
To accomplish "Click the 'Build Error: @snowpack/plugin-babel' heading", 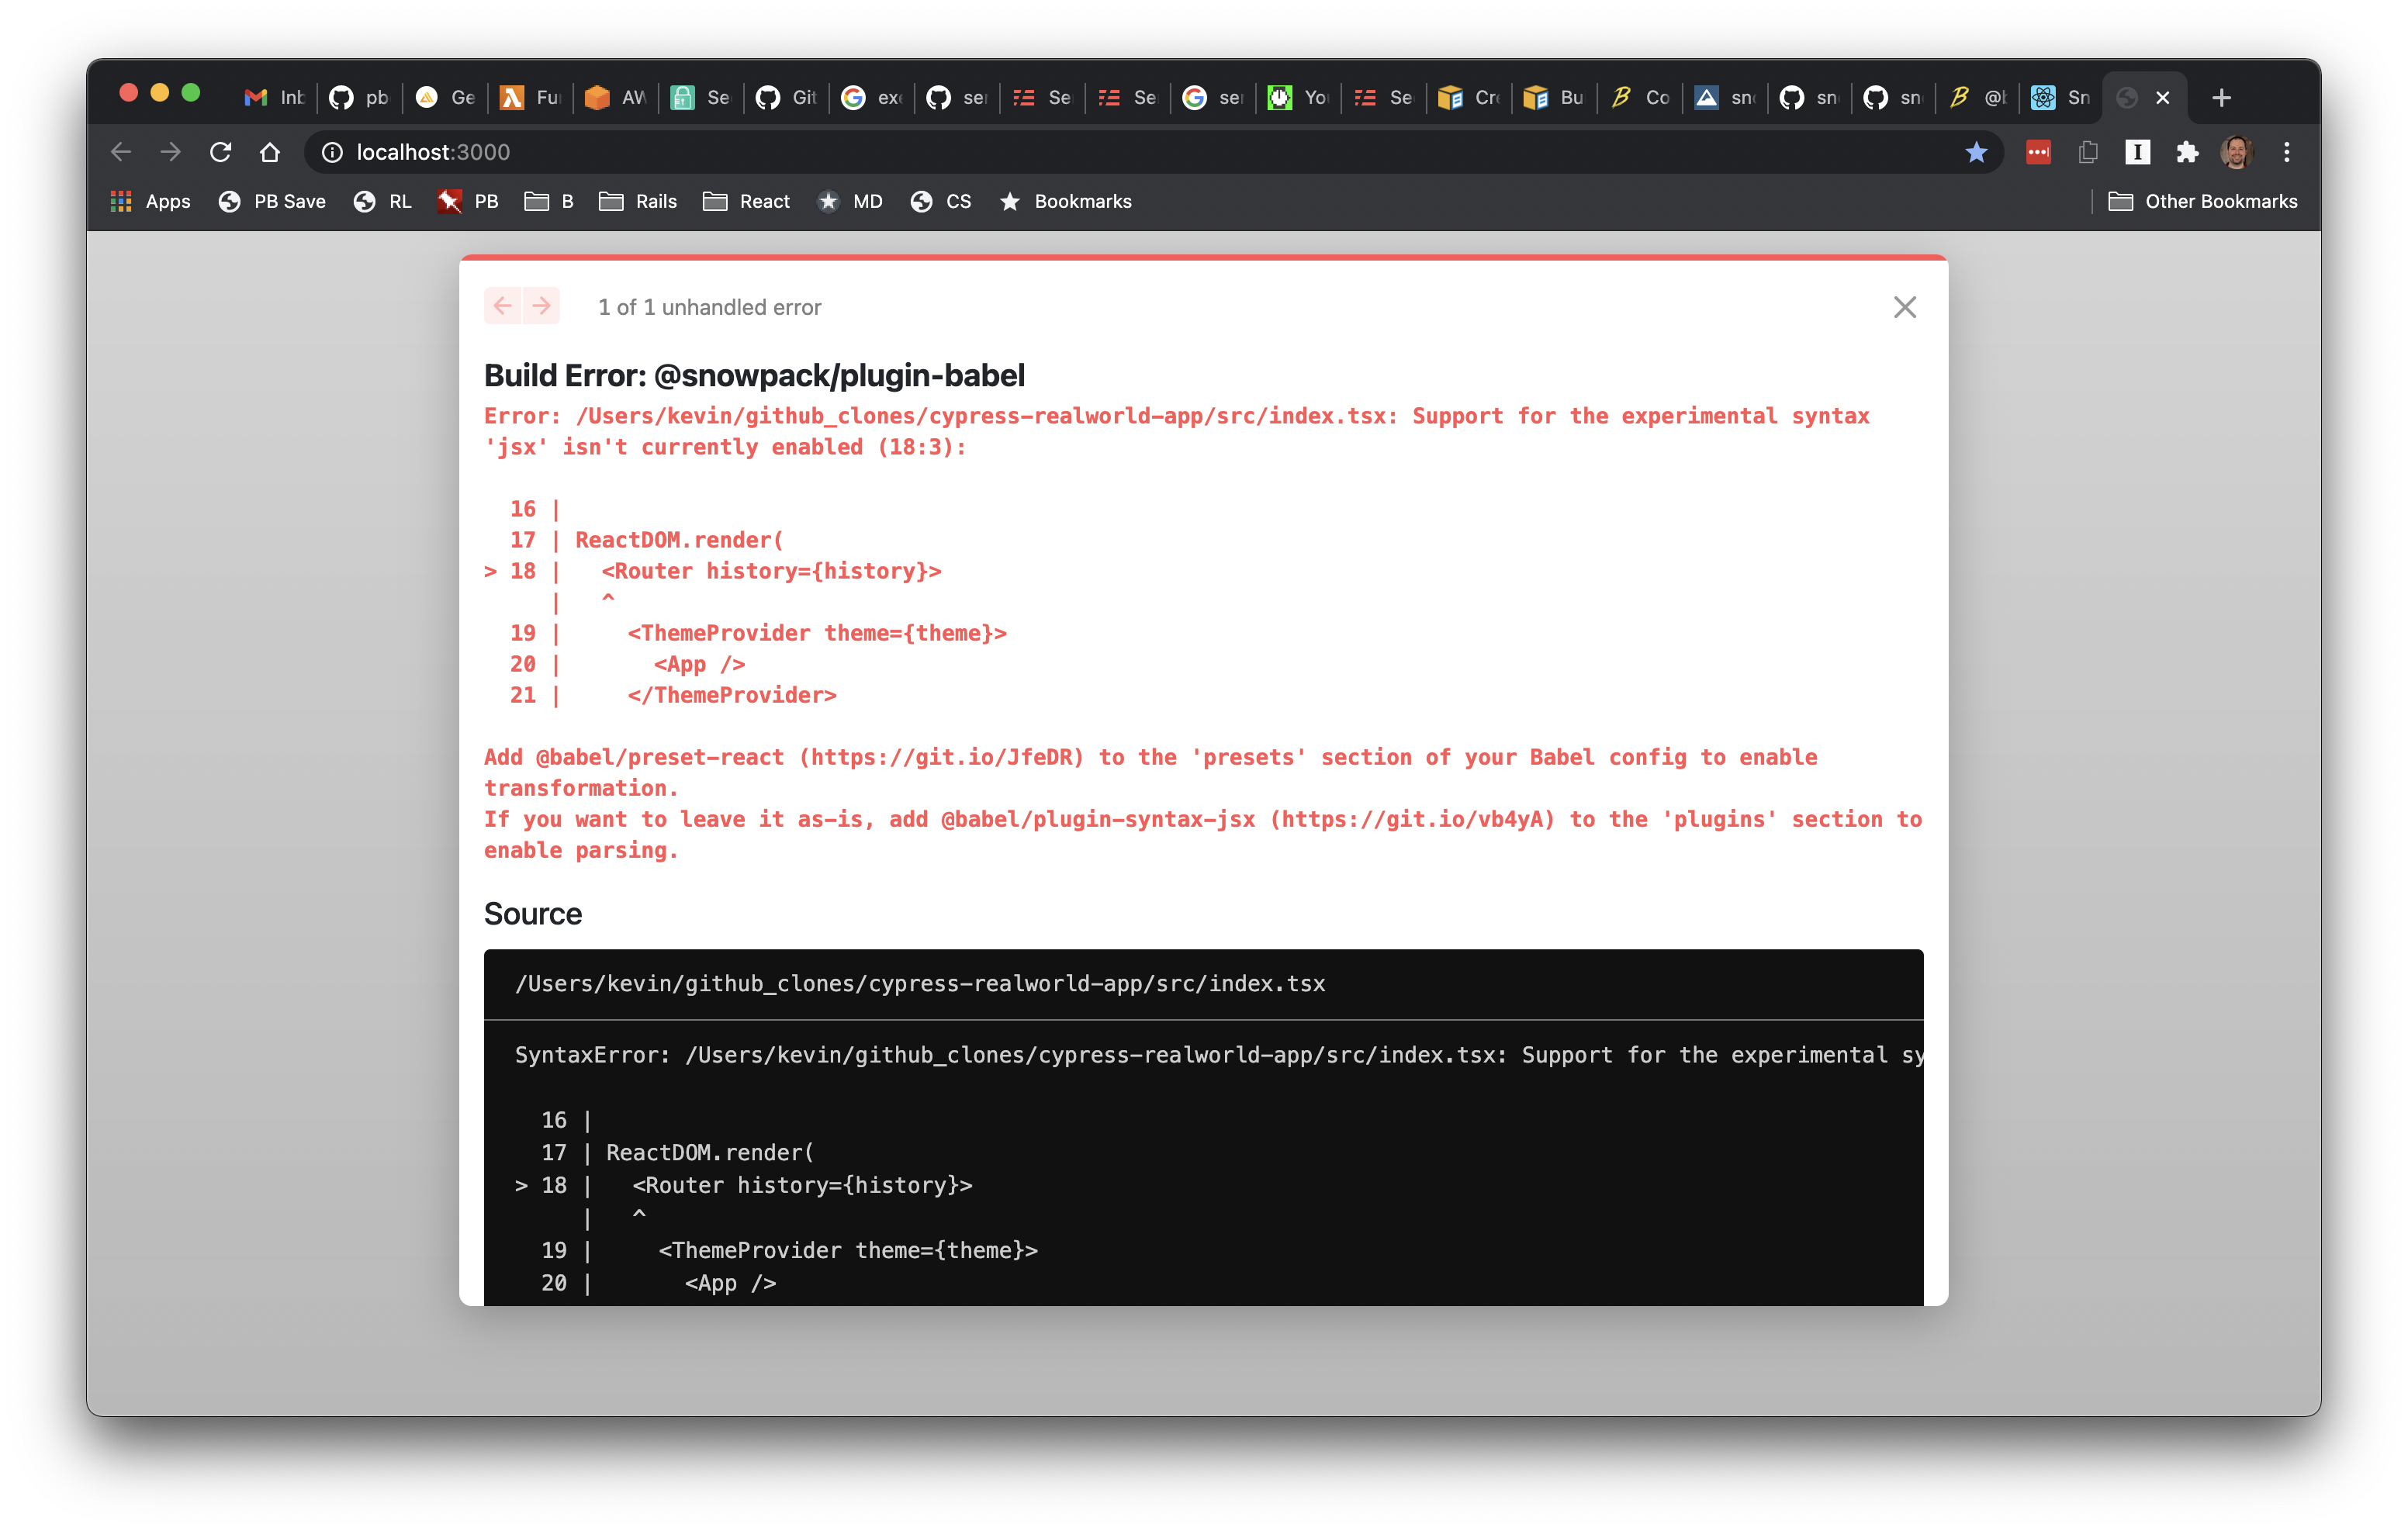I will point(754,375).
